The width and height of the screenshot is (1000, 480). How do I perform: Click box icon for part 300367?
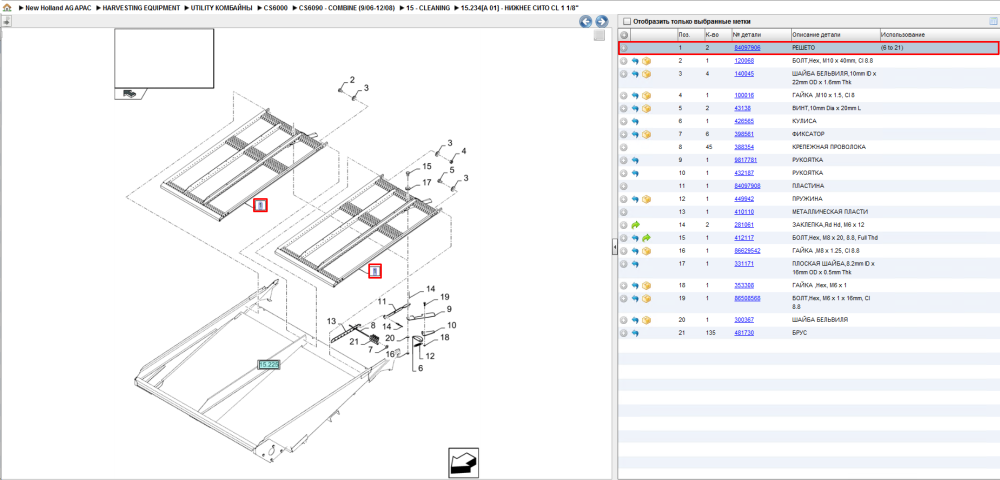click(646, 320)
